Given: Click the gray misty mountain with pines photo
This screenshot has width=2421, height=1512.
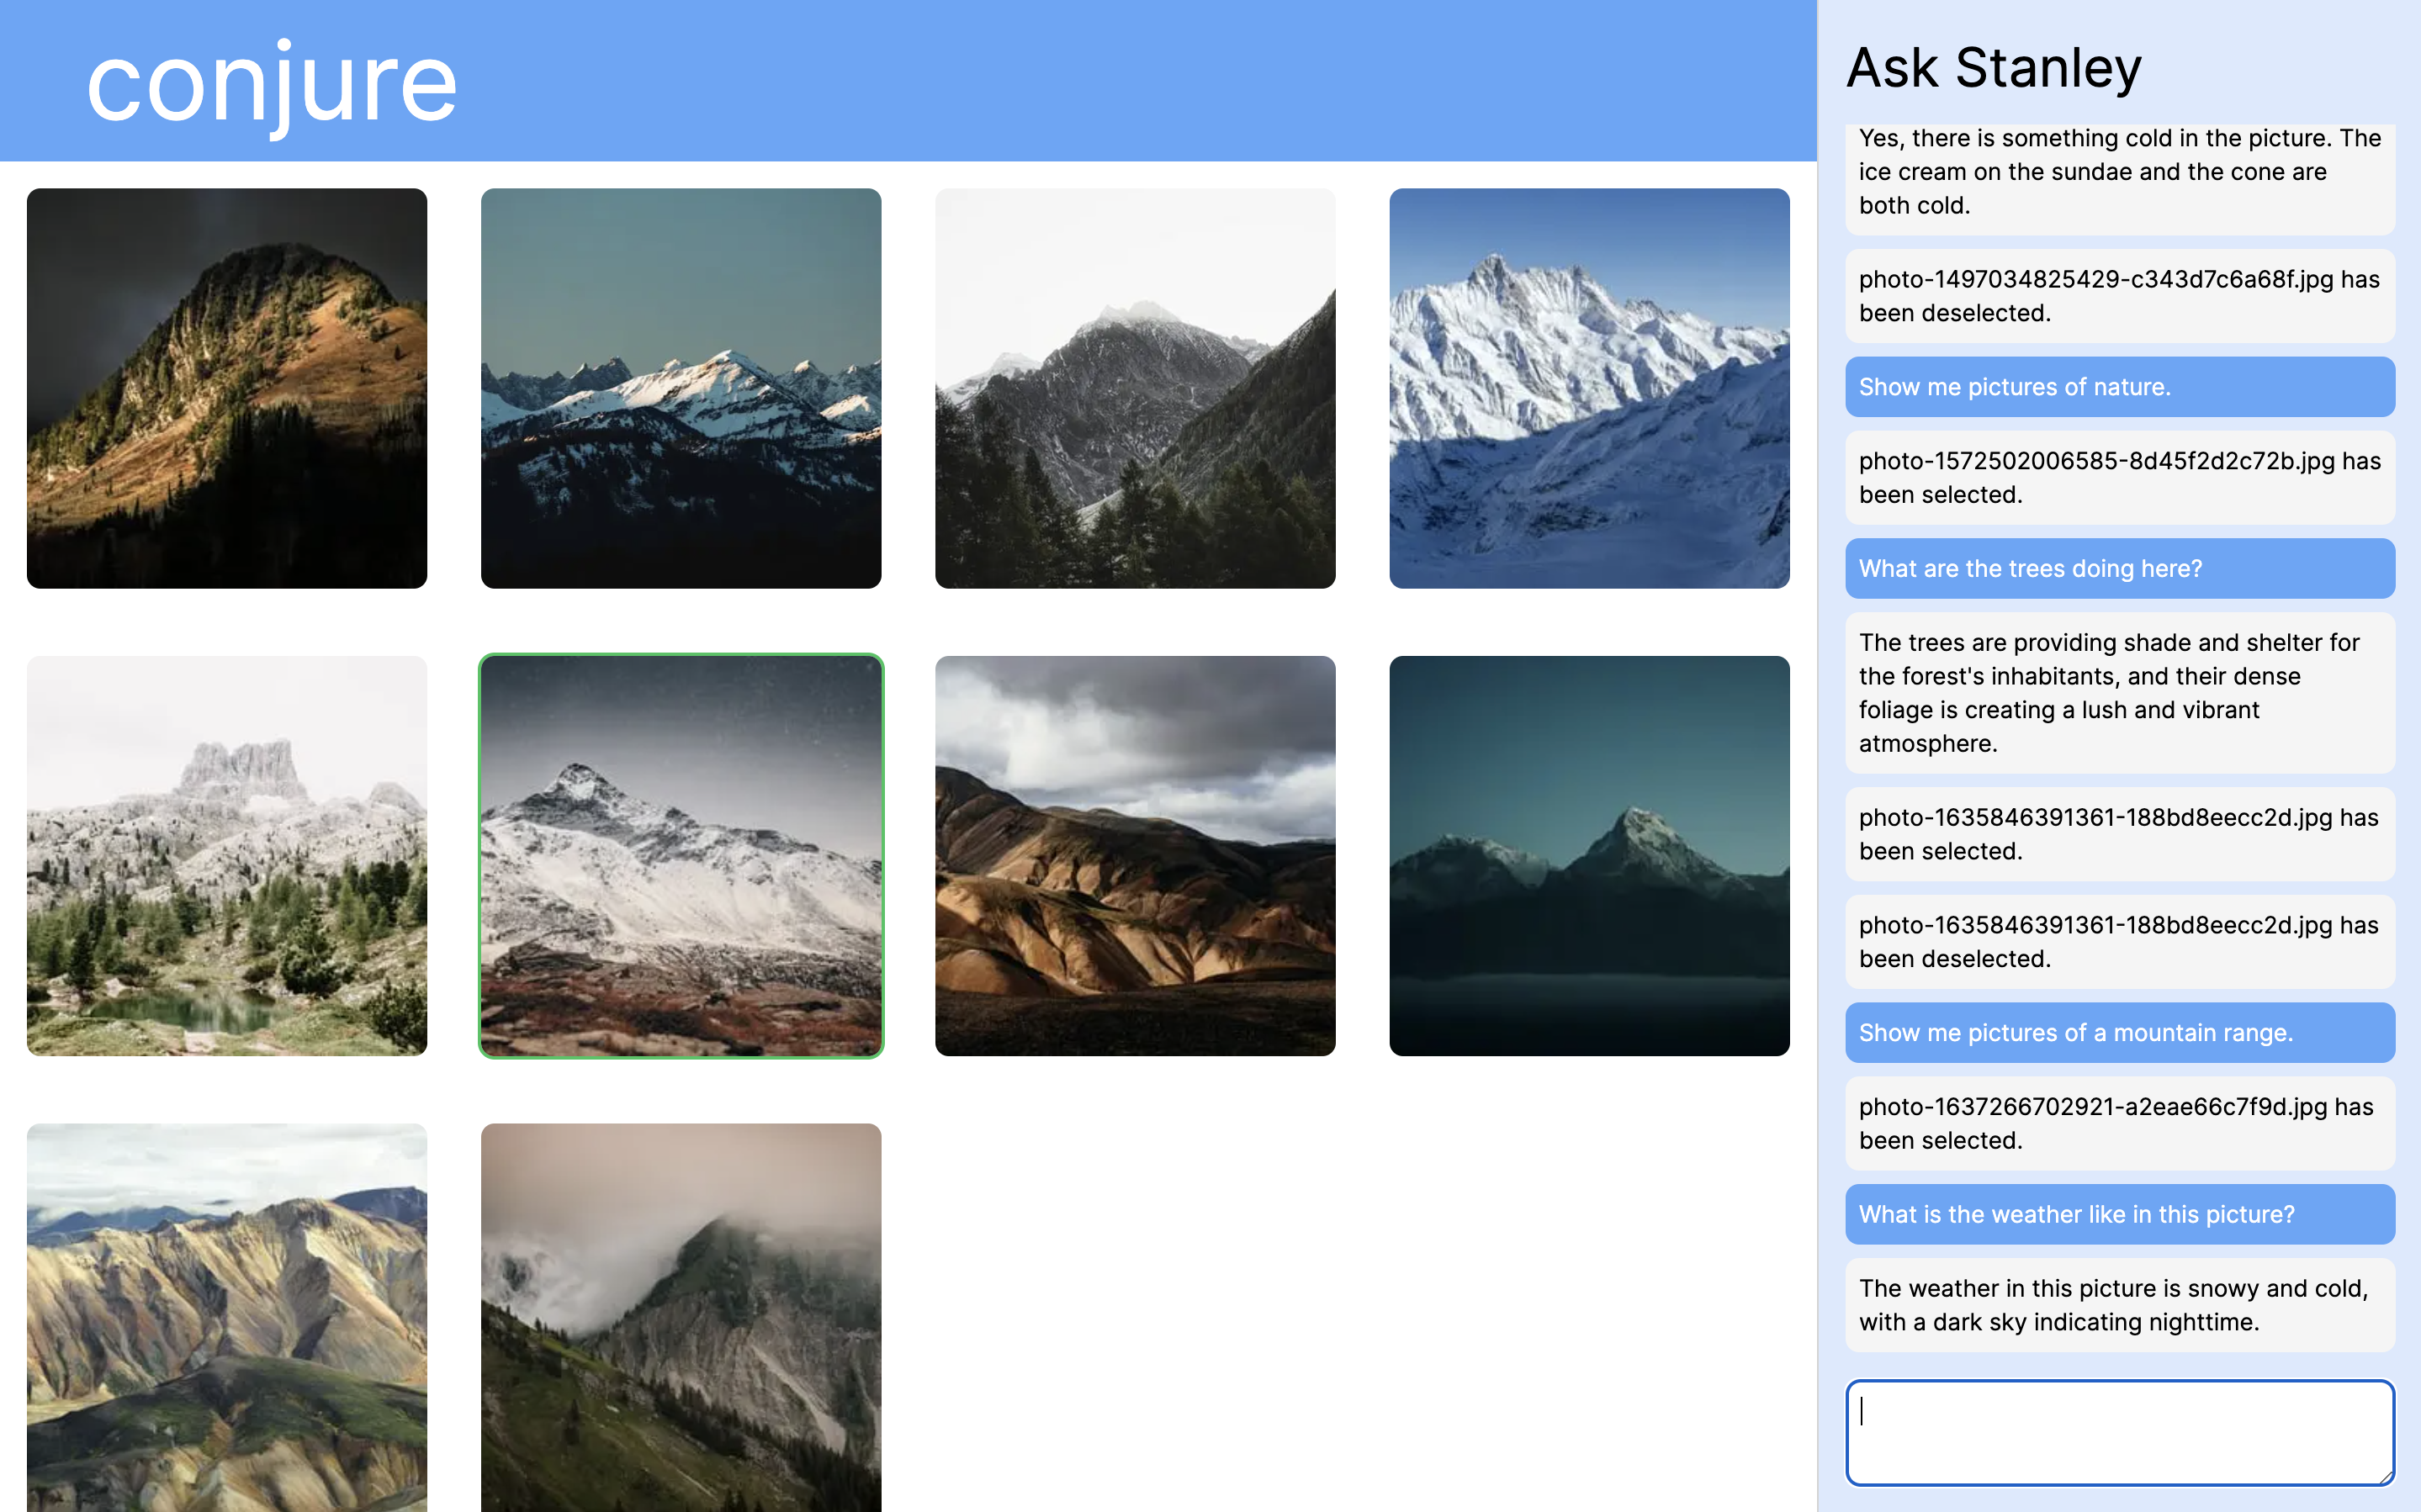Looking at the screenshot, I should point(1135,388).
